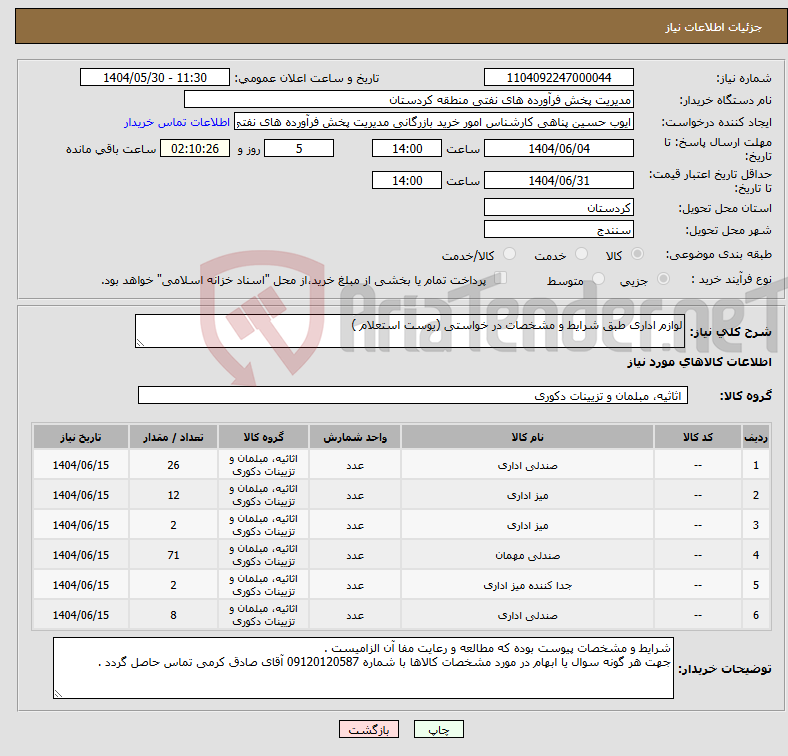Click the جزئیات اطلاعات نیاز page title
The width and height of the screenshot is (788, 756).
(x=713, y=27)
